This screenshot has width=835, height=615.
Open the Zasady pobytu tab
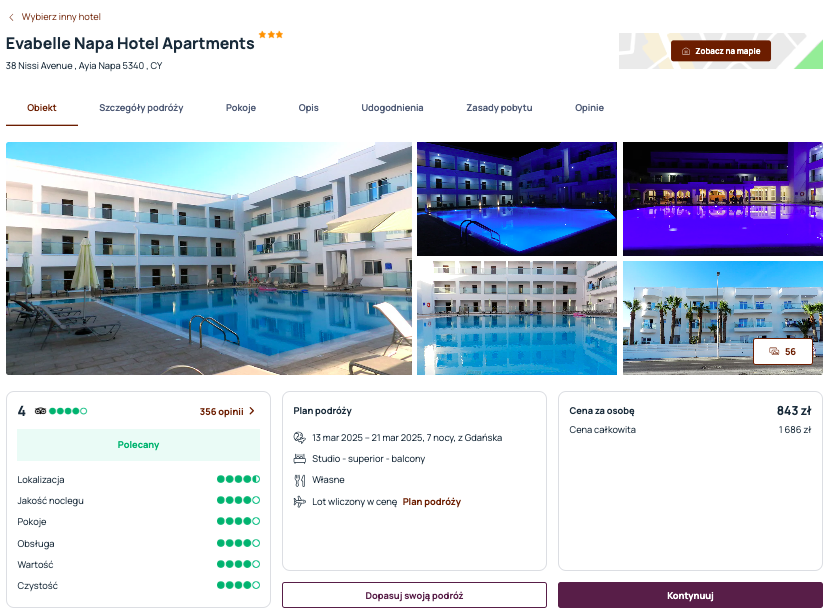(499, 108)
